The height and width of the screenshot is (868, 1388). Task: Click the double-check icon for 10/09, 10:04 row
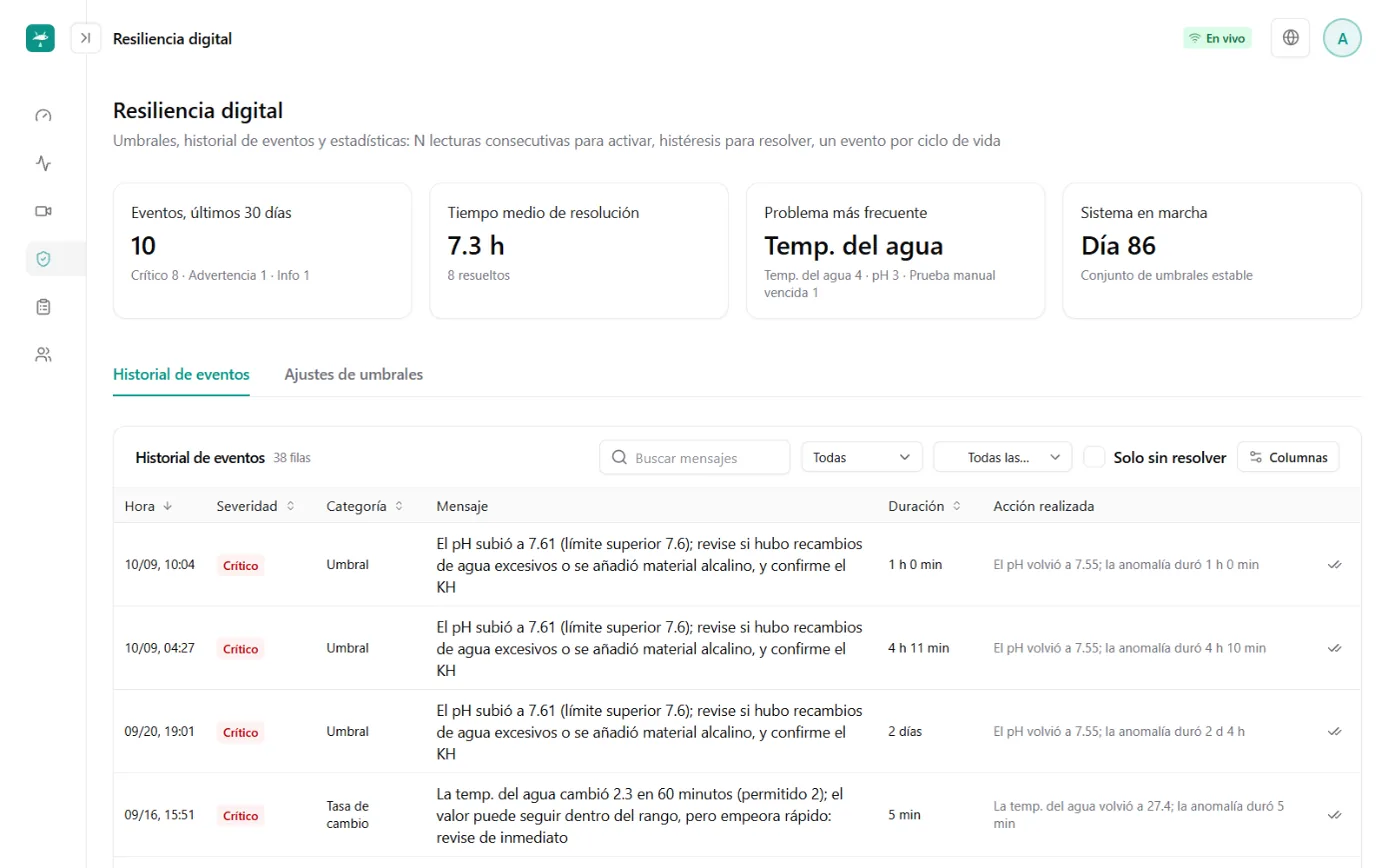(x=1334, y=564)
